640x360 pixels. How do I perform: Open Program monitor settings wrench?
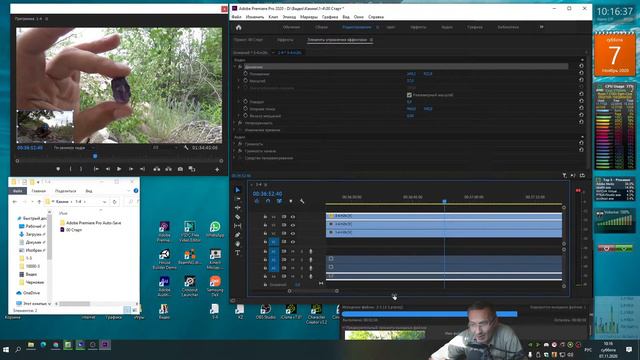point(186,148)
